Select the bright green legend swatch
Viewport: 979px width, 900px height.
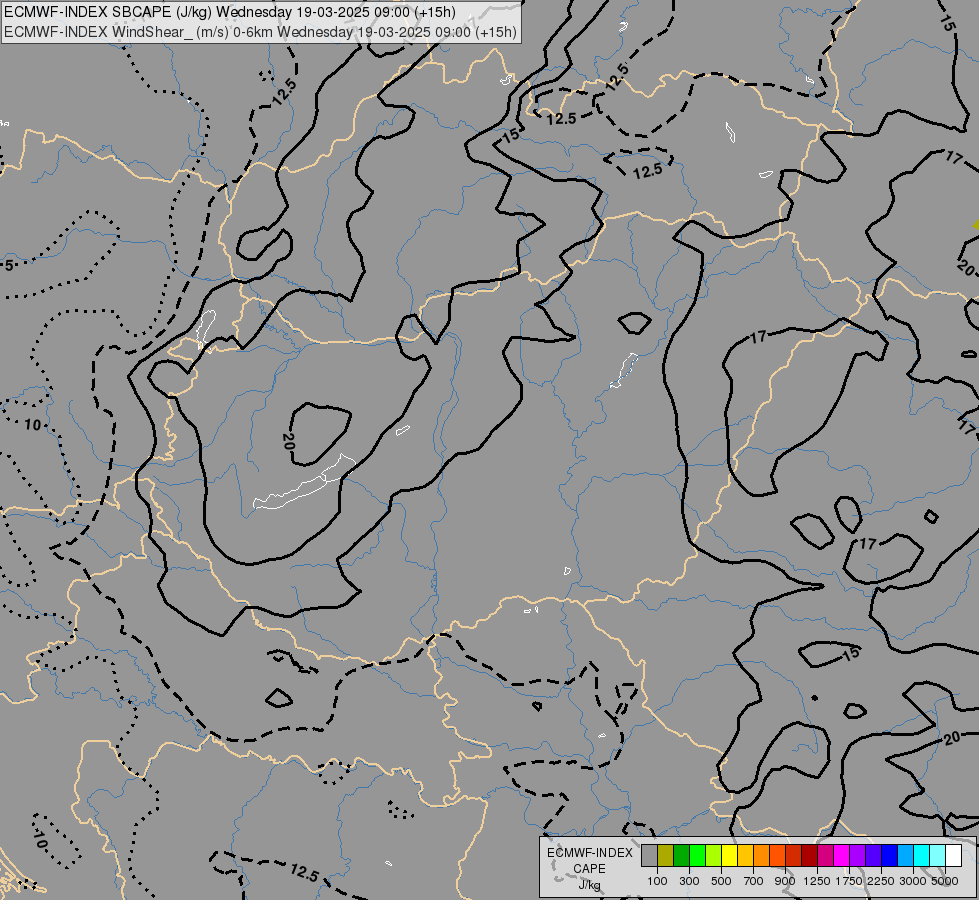click(697, 855)
